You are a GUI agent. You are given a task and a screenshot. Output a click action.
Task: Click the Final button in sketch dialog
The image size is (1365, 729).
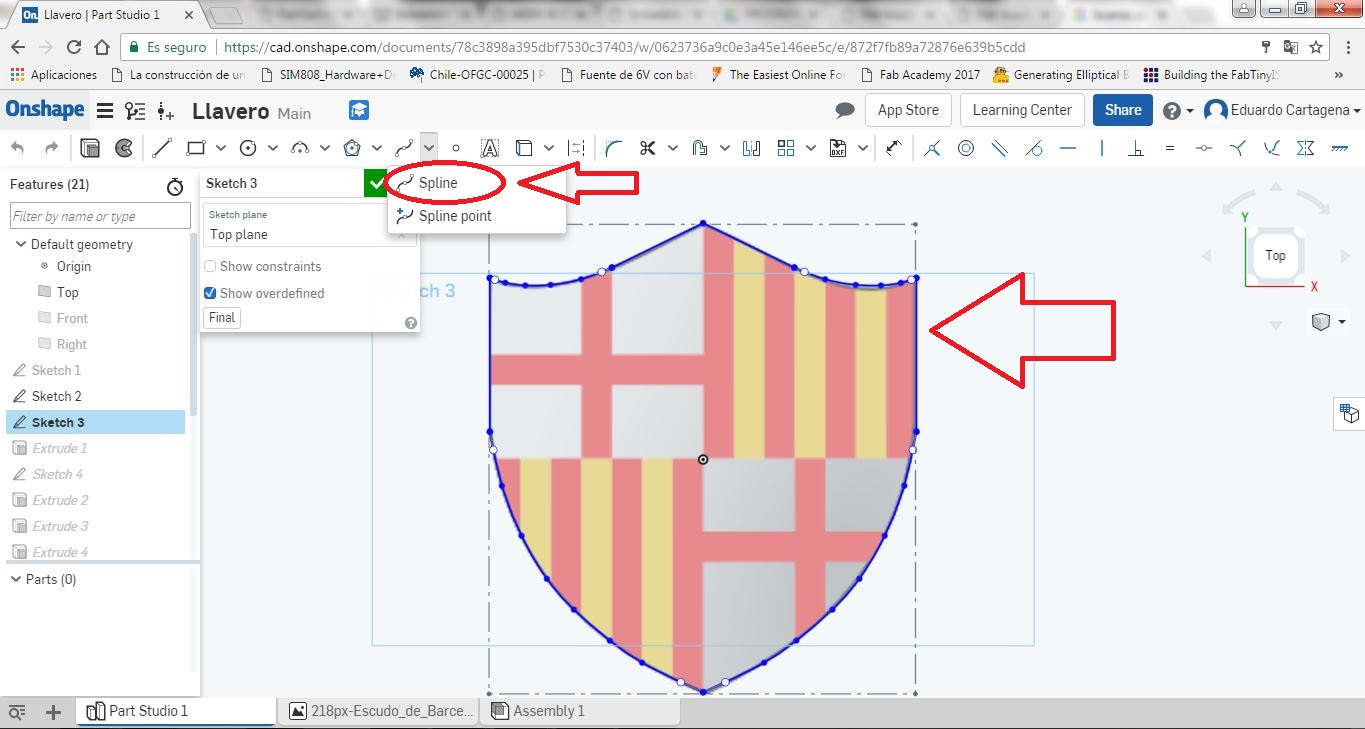pyautogui.click(x=222, y=318)
